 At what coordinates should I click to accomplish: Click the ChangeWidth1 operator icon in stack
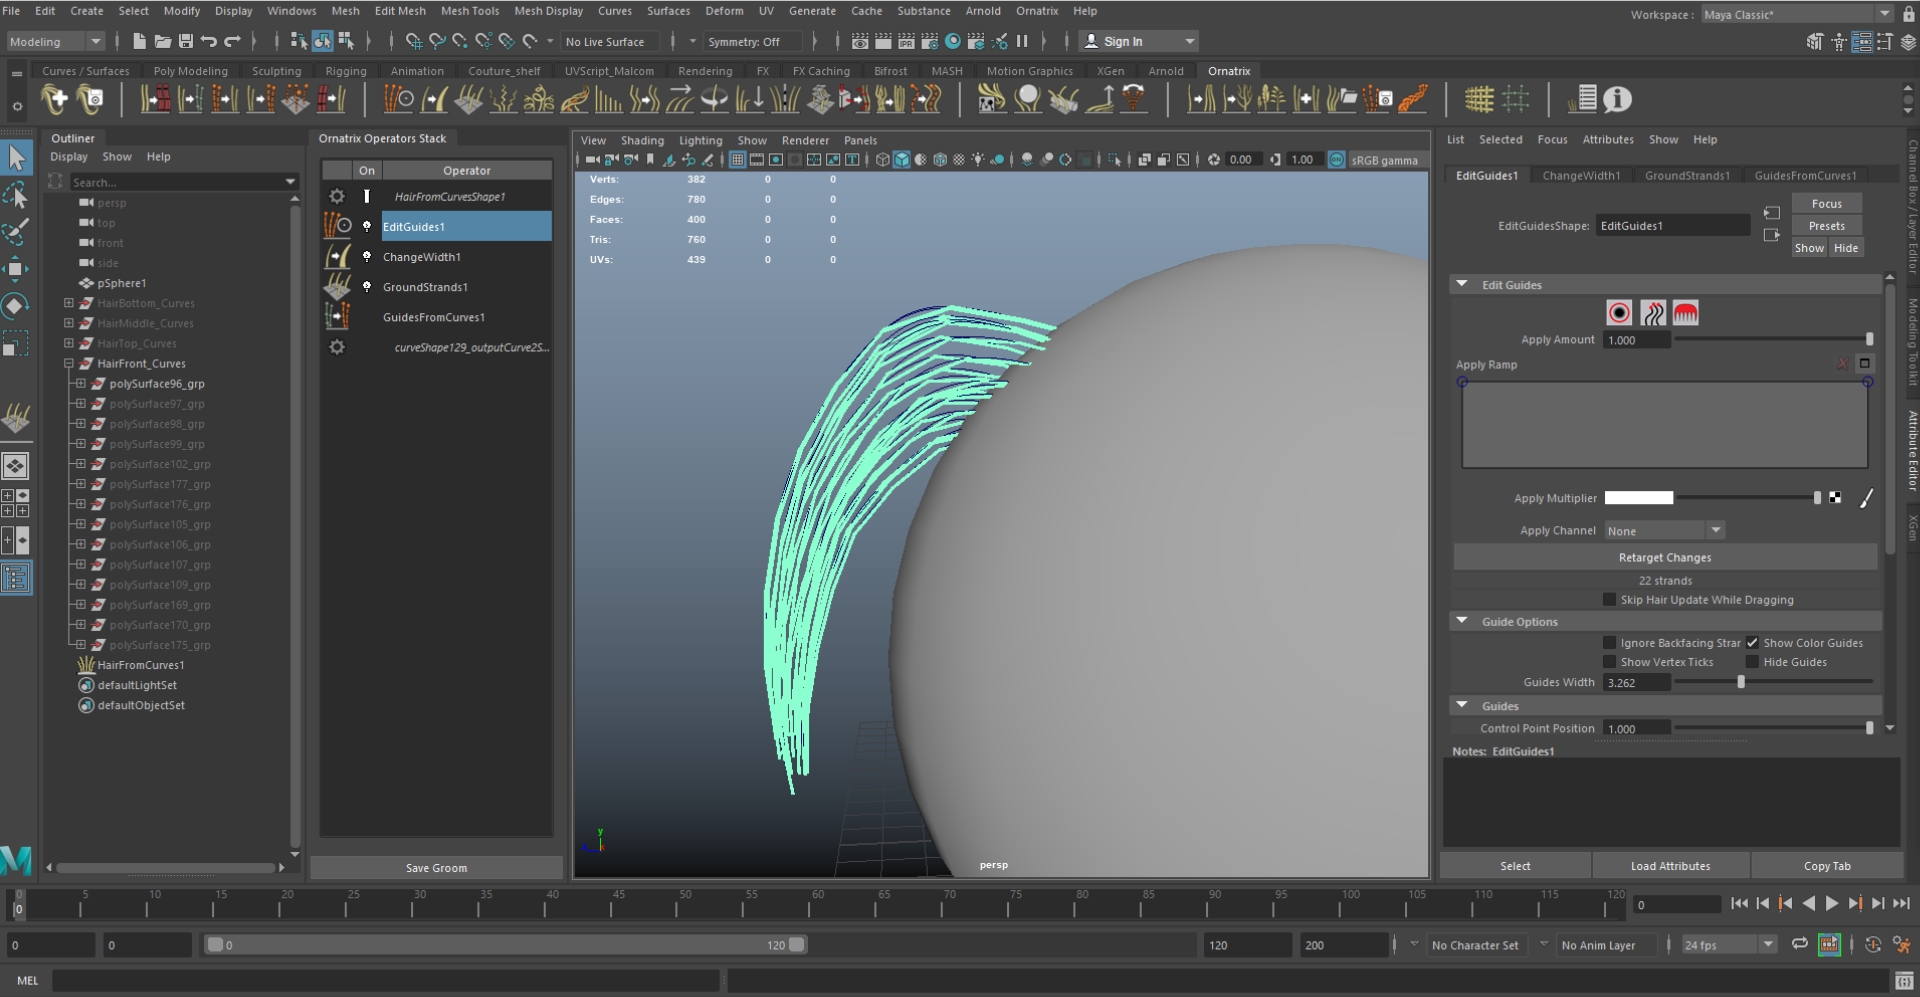tap(338, 257)
